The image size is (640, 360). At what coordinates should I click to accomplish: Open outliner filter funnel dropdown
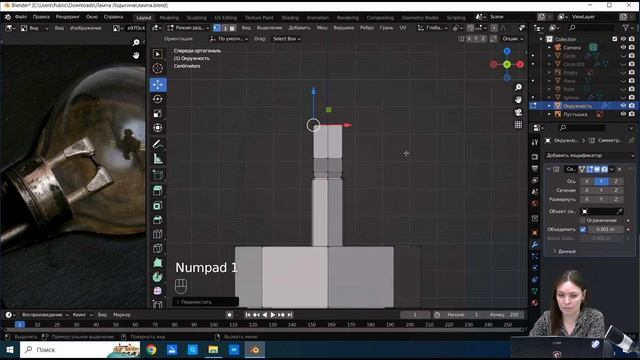tap(627, 28)
